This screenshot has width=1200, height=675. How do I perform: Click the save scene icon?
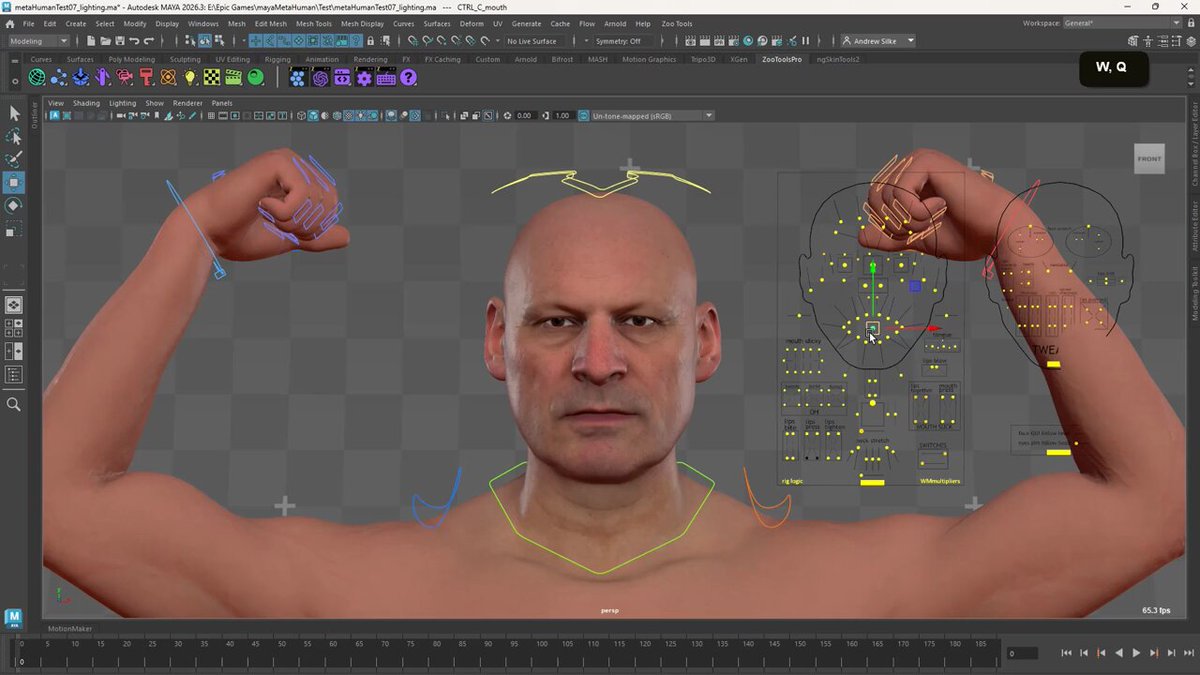click(118, 41)
